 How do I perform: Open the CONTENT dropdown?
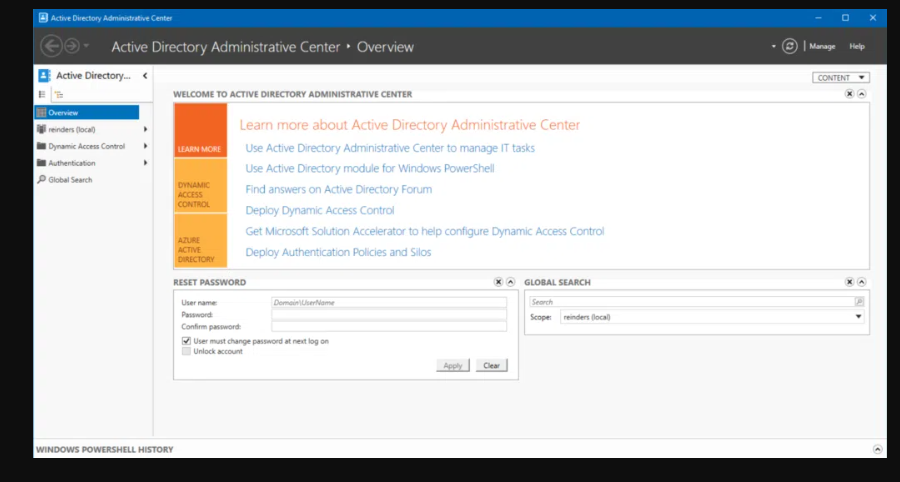[841, 78]
